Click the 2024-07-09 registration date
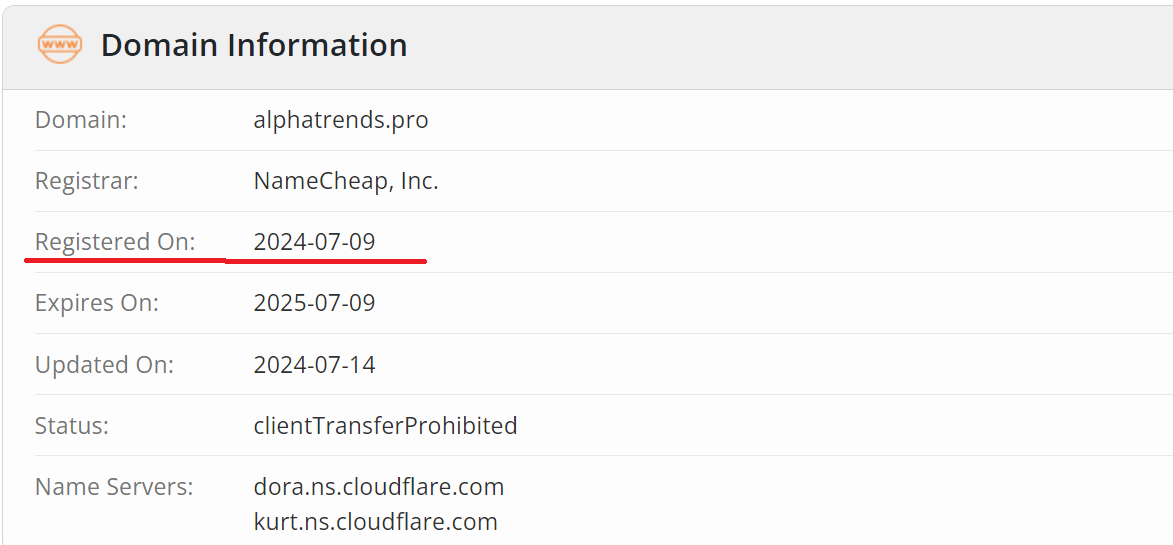Viewport: 1173px width, 545px height. pyautogui.click(x=314, y=242)
